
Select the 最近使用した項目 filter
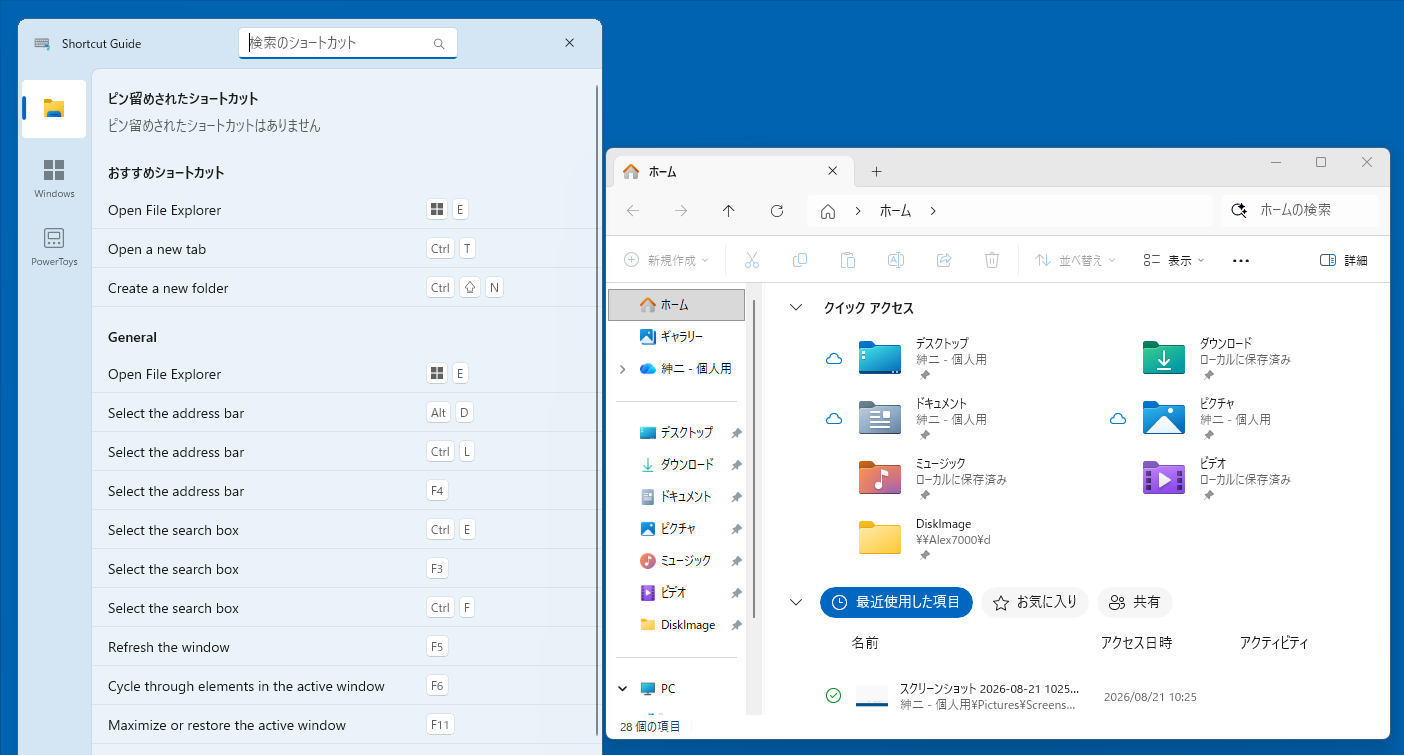pos(896,602)
